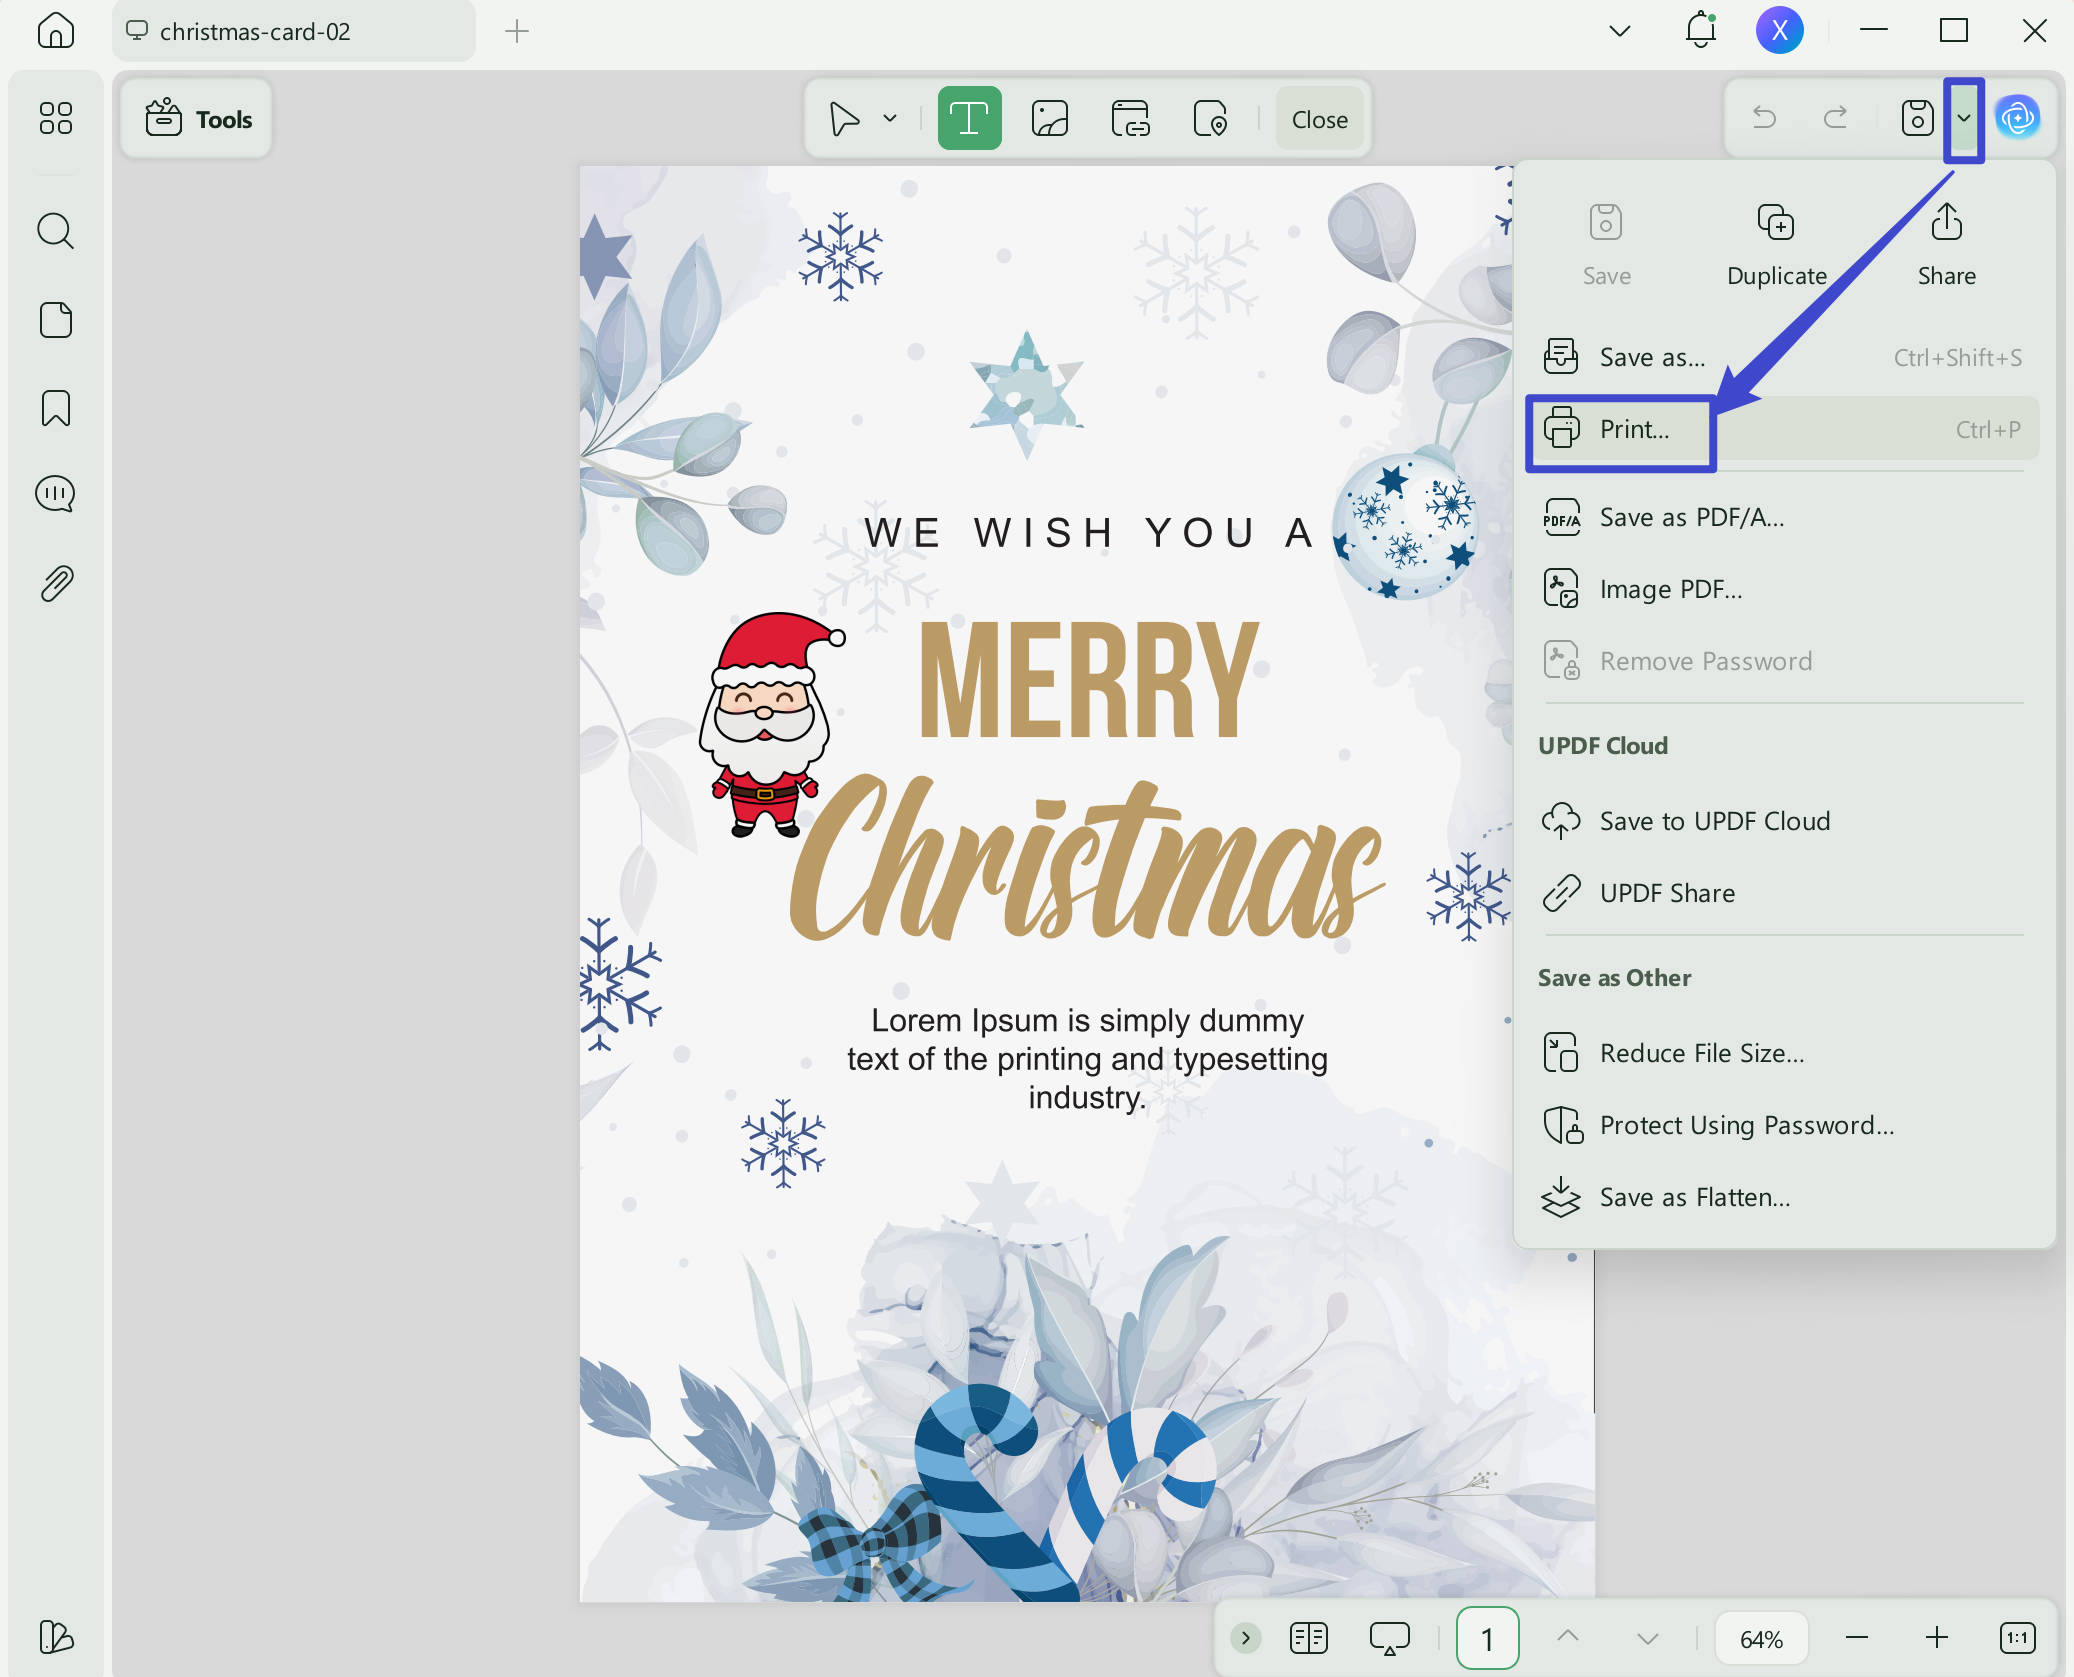Switch to christmas-card-02 tab

pyautogui.click(x=294, y=31)
